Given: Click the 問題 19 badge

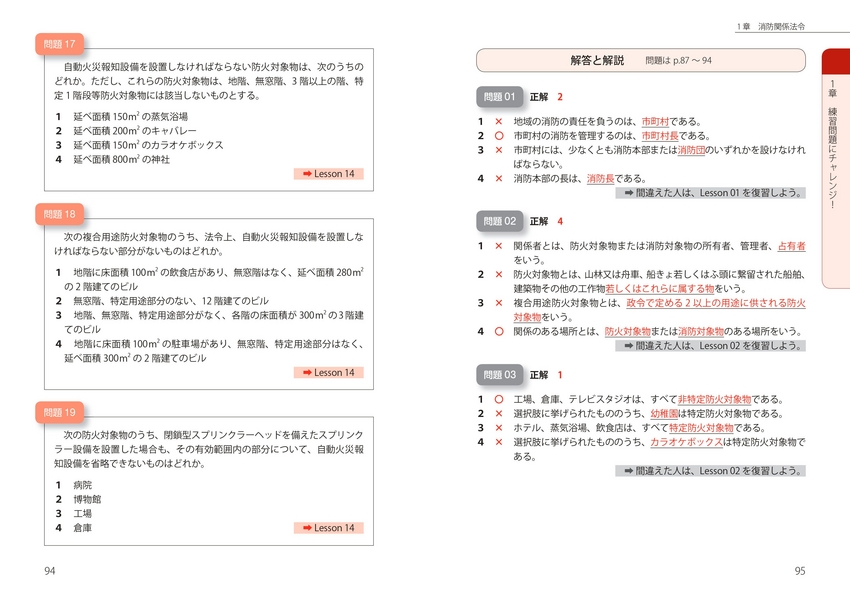Looking at the screenshot, I should 60,412.
